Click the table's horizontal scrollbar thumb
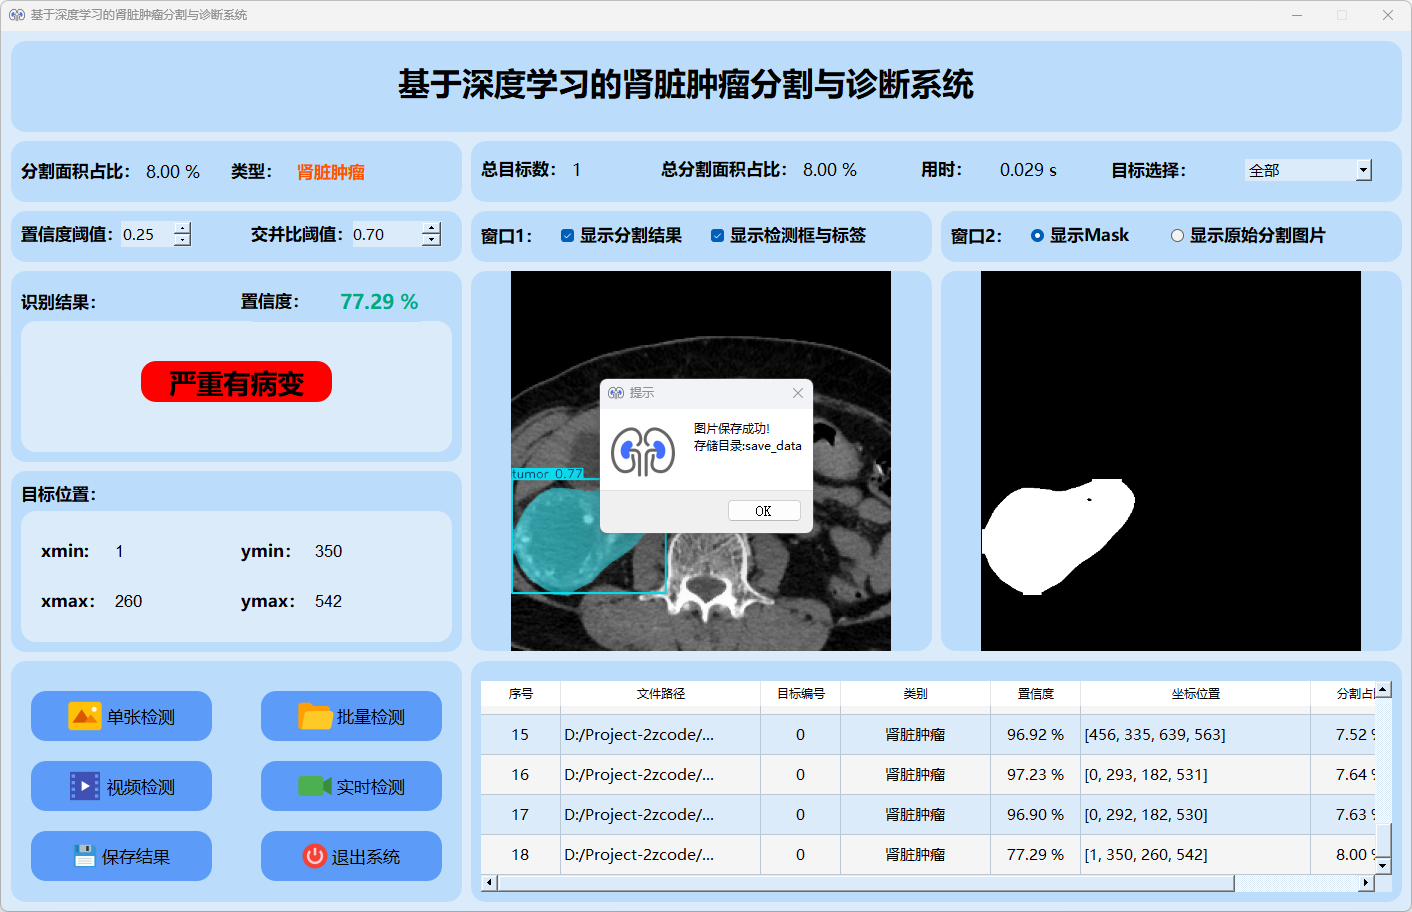 click(x=865, y=883)
